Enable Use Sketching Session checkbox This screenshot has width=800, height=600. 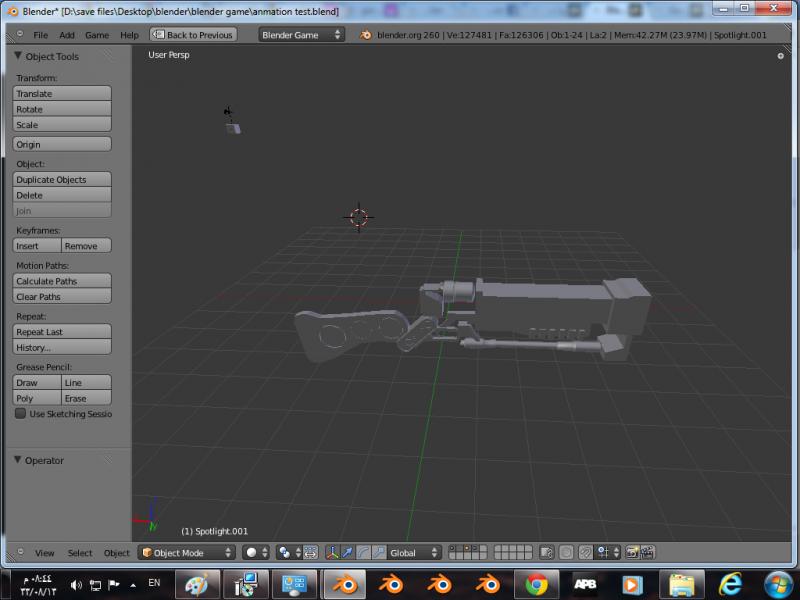pyautogui.click(x=20, y=413)
